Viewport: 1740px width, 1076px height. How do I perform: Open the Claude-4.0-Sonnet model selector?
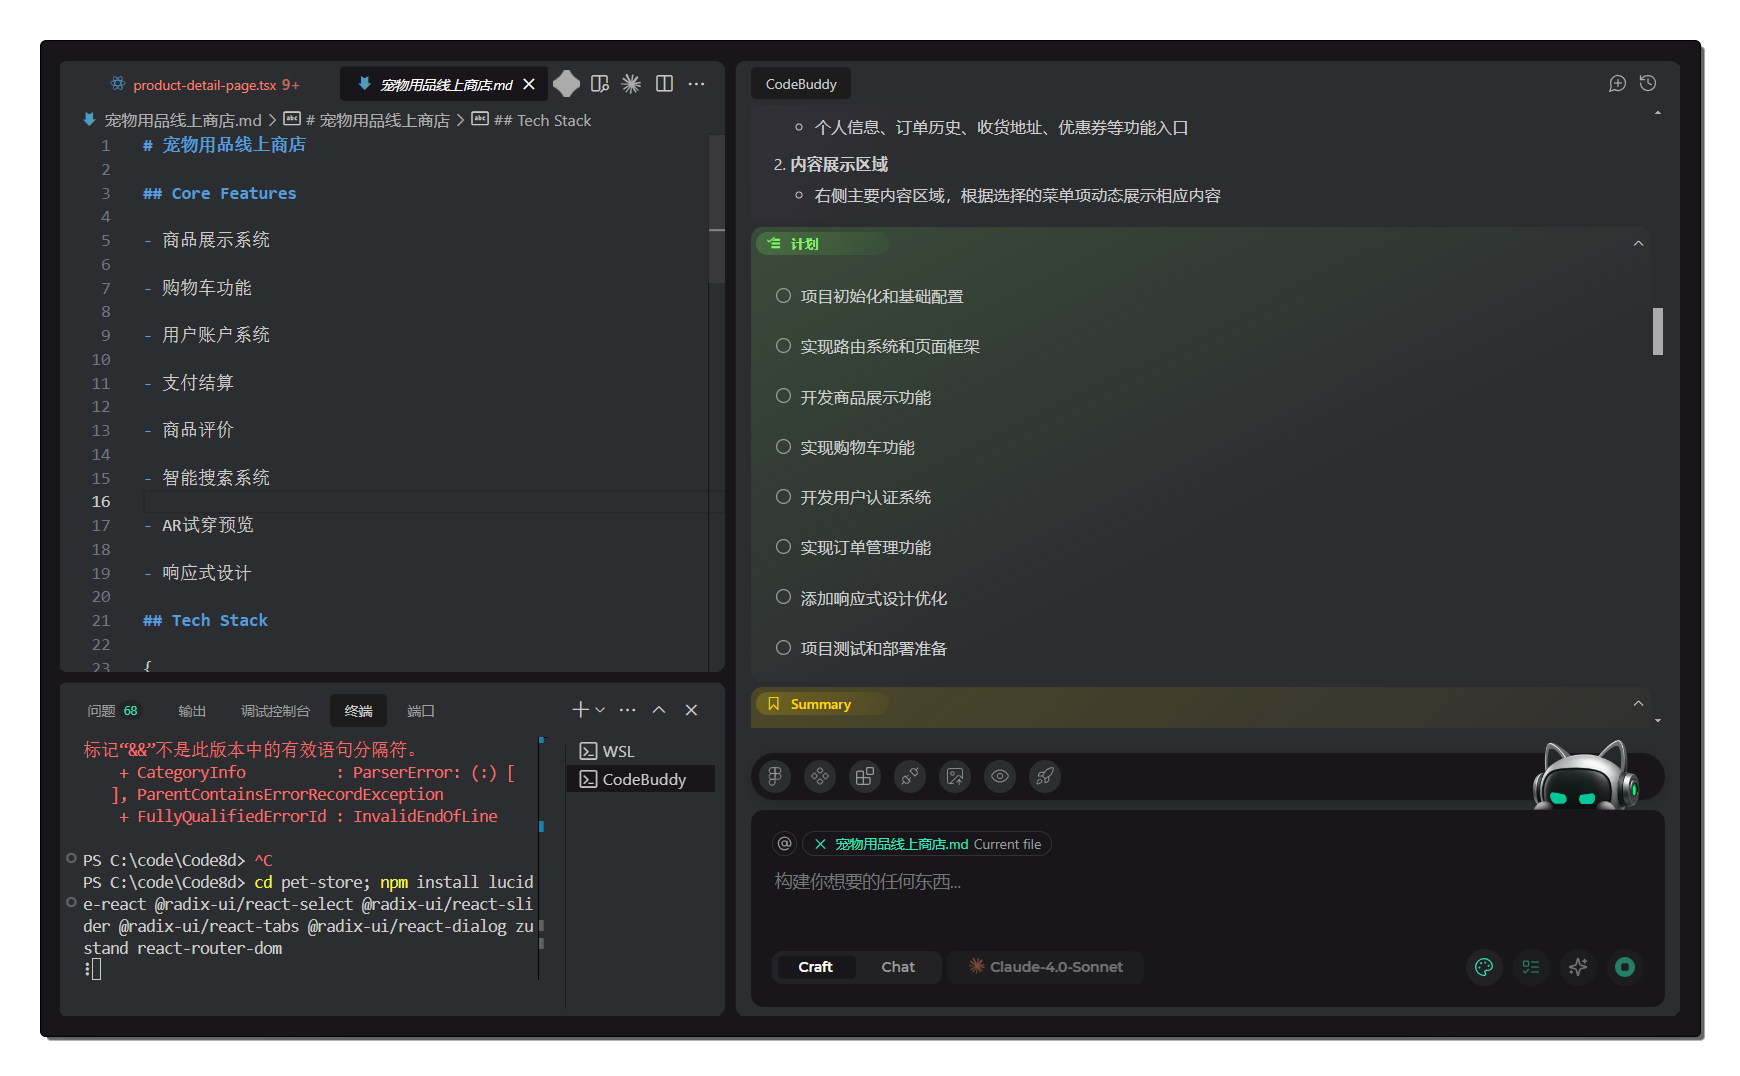coord(1046,967)
